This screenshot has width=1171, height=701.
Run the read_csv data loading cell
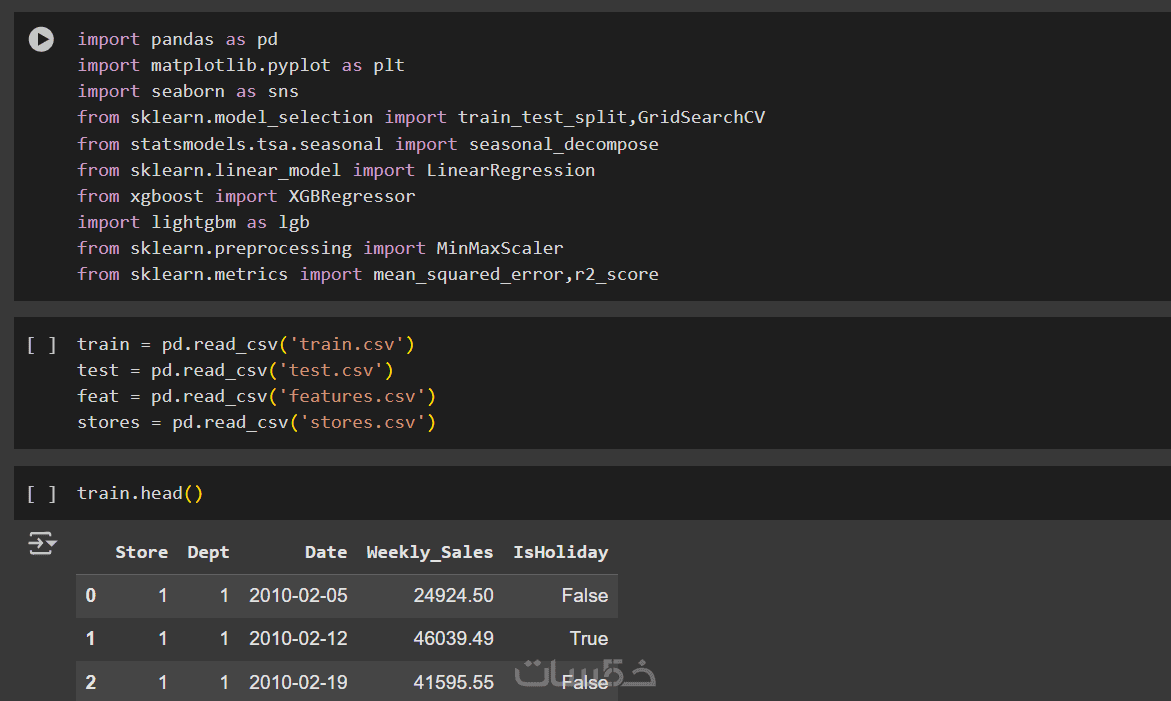tap(41, 345)
